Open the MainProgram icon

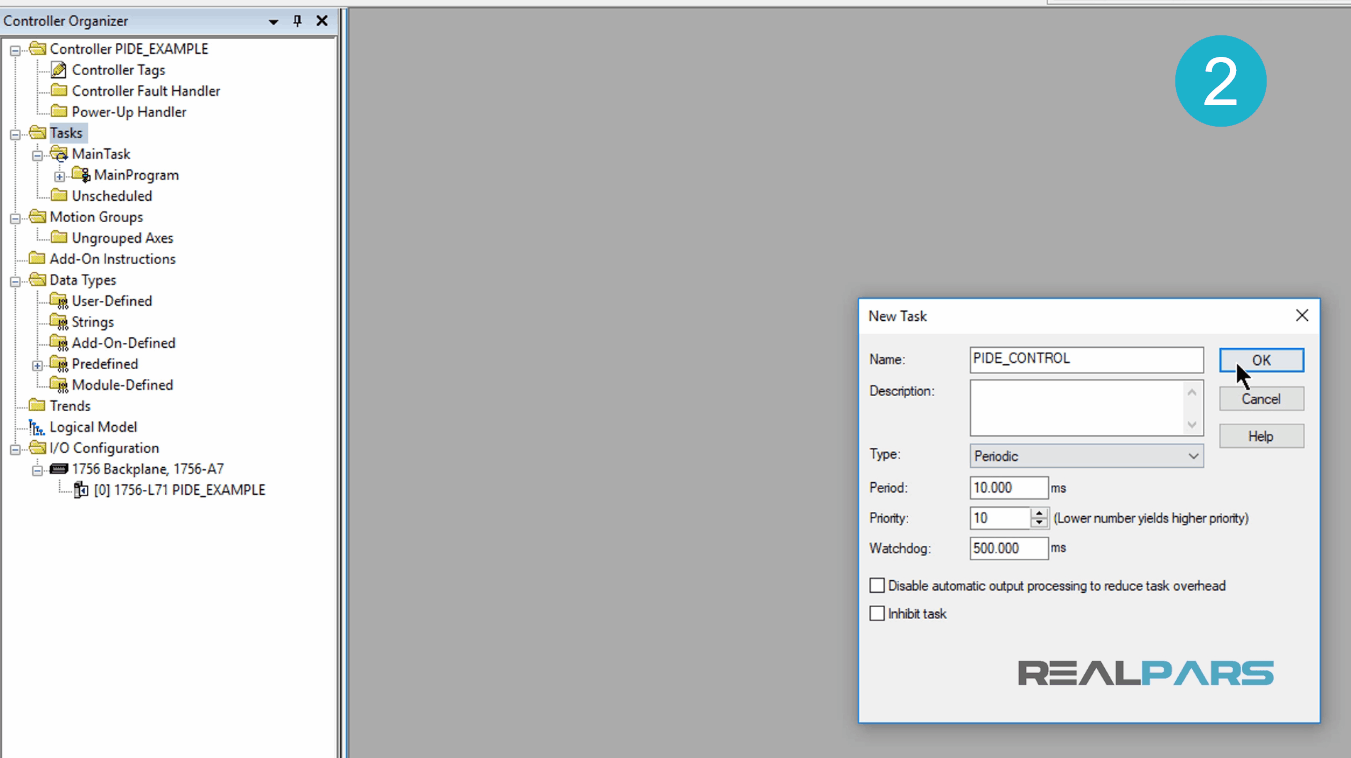[x=79, y=174]
